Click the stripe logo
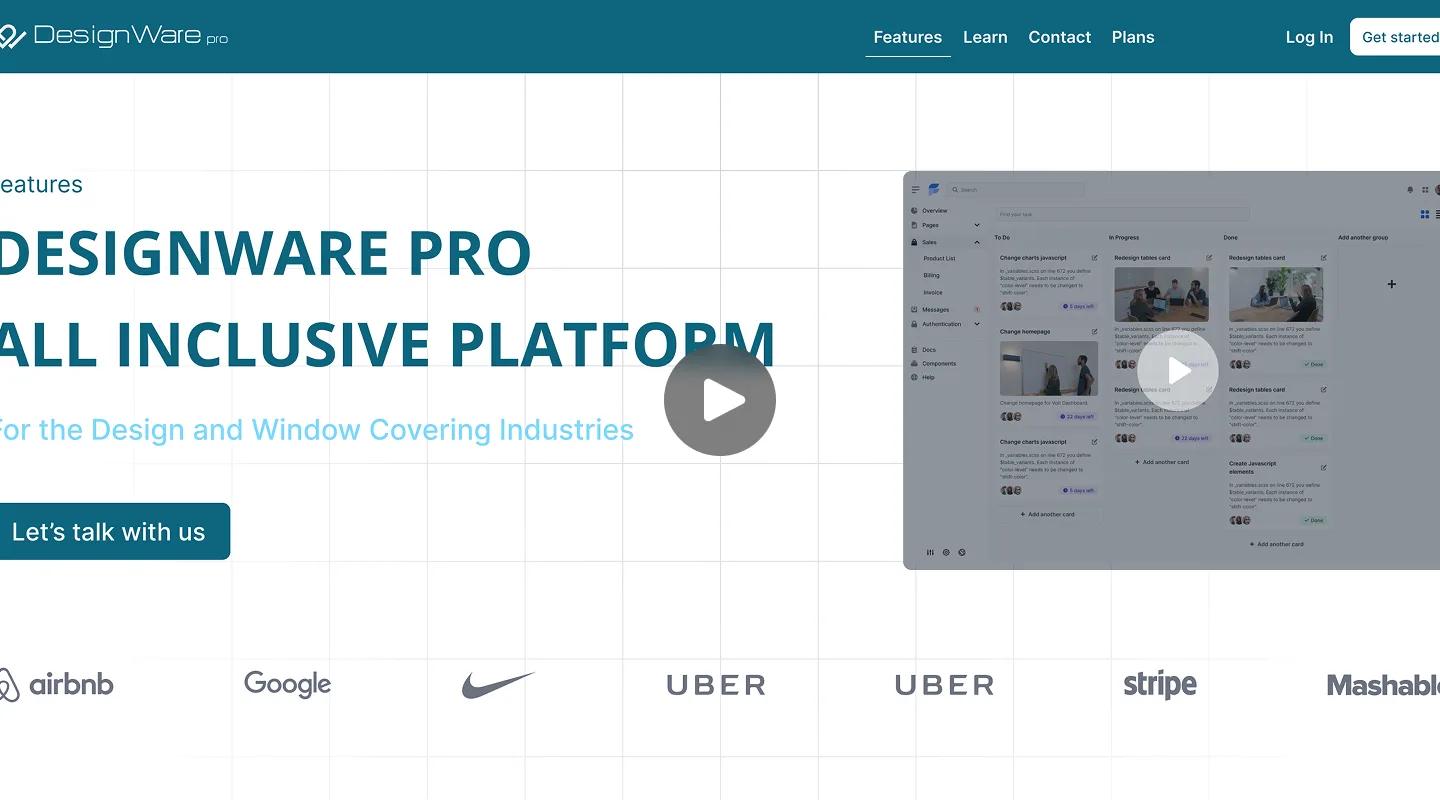Image resolution: width=1440 pixels, height=800 pixels. (x=1160, y=685)
